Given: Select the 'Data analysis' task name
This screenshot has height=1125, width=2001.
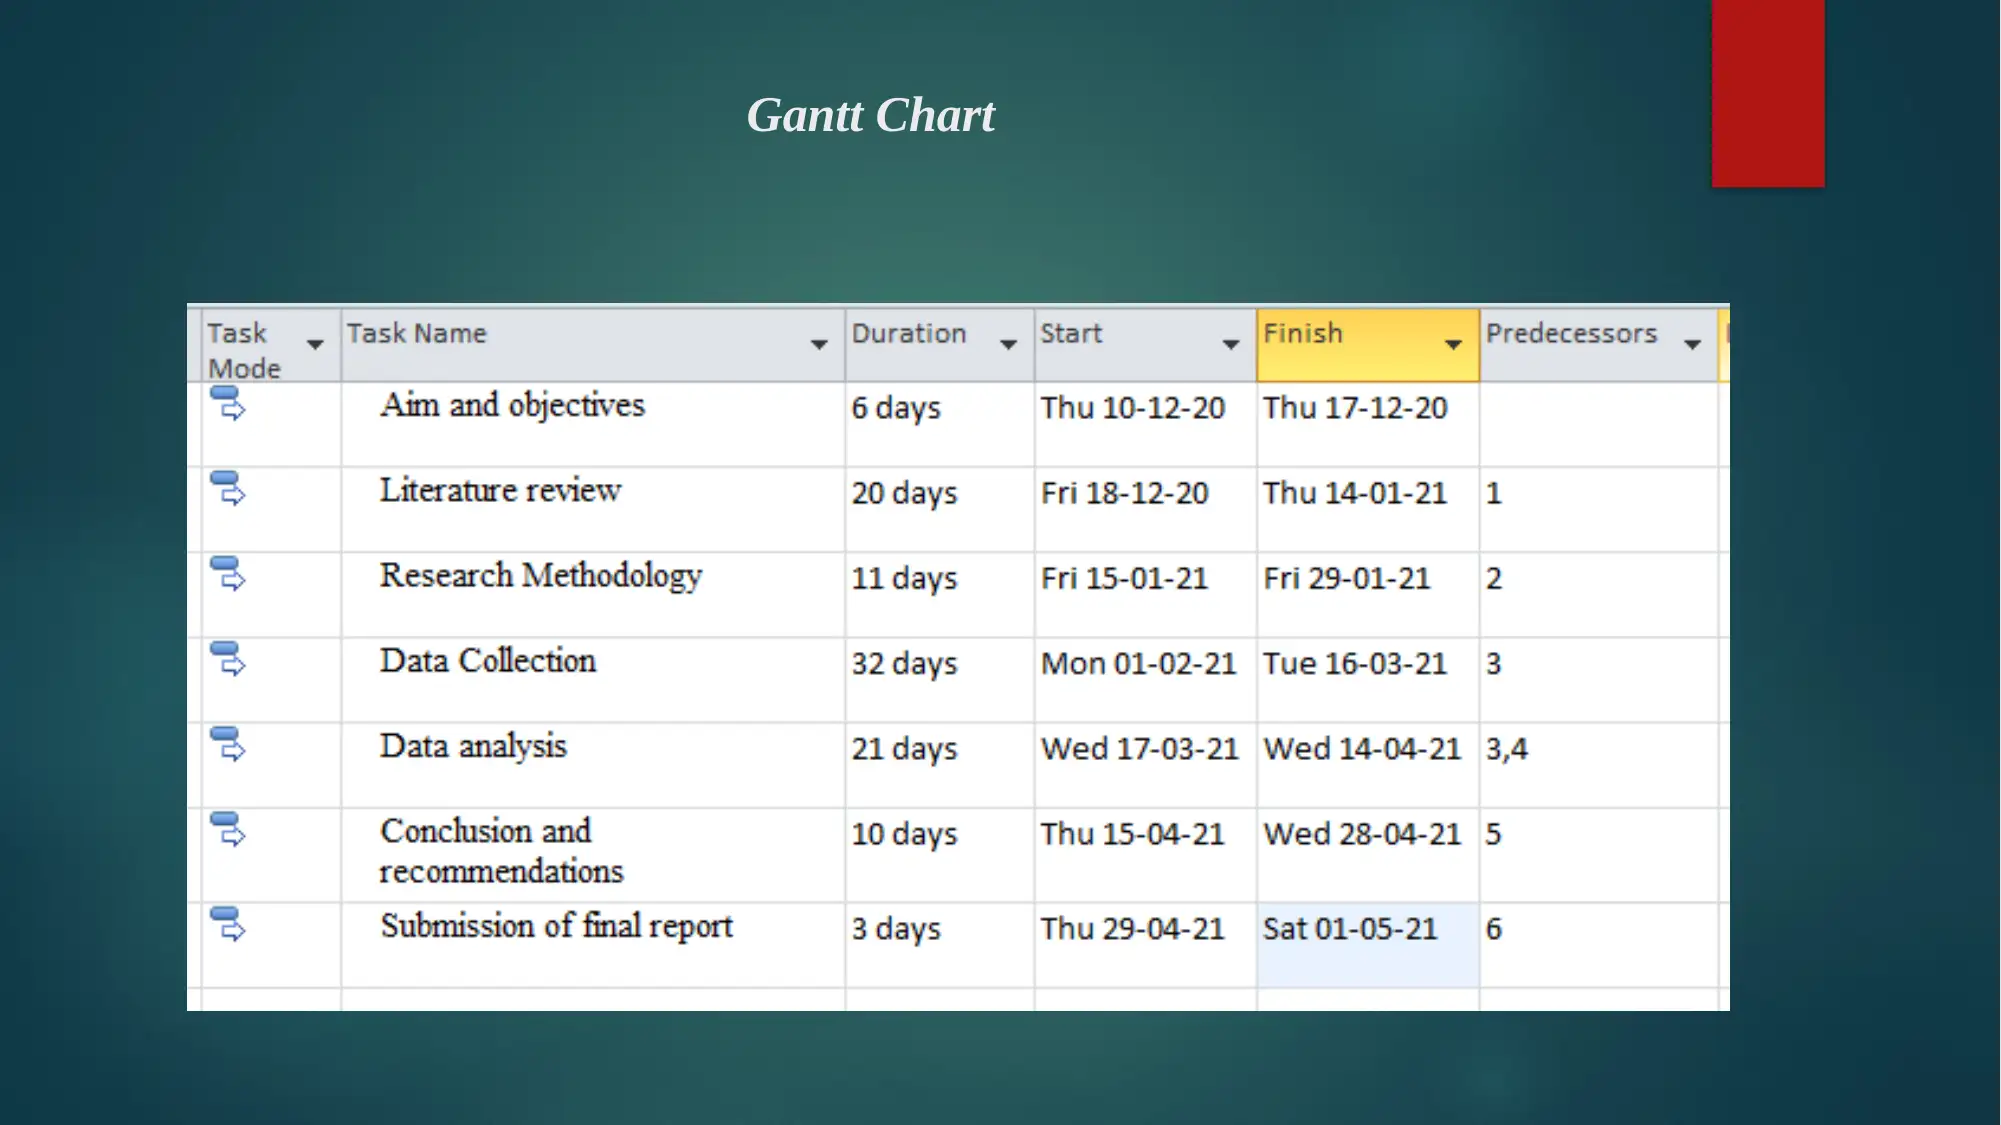Looking at the screenshot, I should pyautogui.click(x=473, y=747).
